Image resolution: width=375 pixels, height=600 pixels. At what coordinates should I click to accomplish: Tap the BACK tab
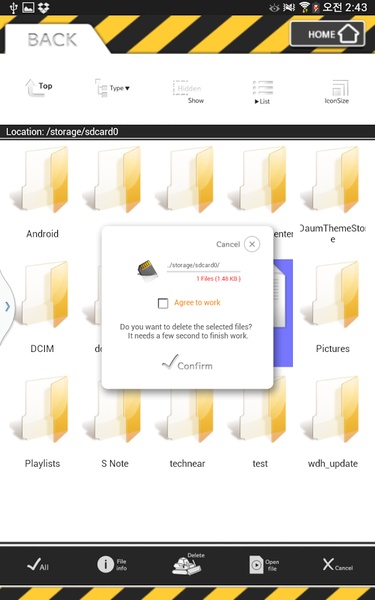[52, 39]
